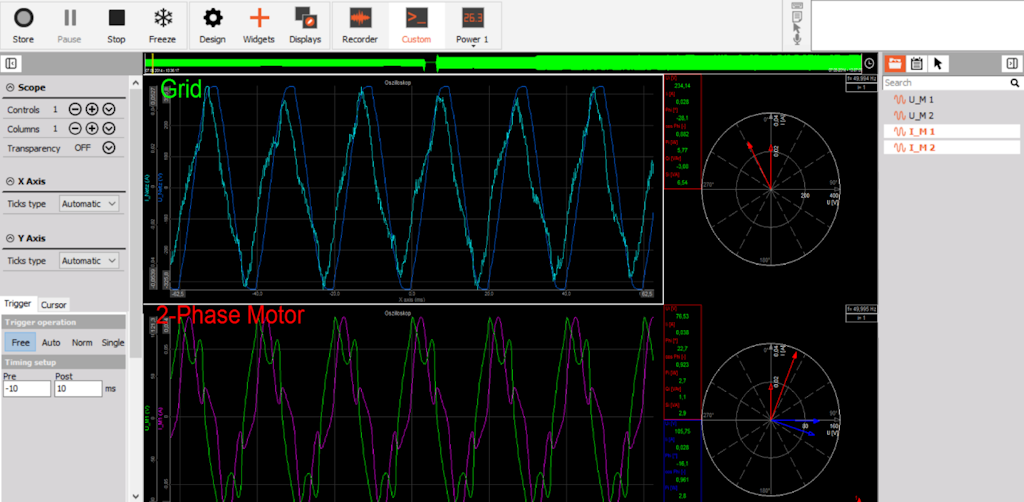Open the Displays toolbar icon
This screenshot has width=1024, height=502.
(x=305, y=25)
